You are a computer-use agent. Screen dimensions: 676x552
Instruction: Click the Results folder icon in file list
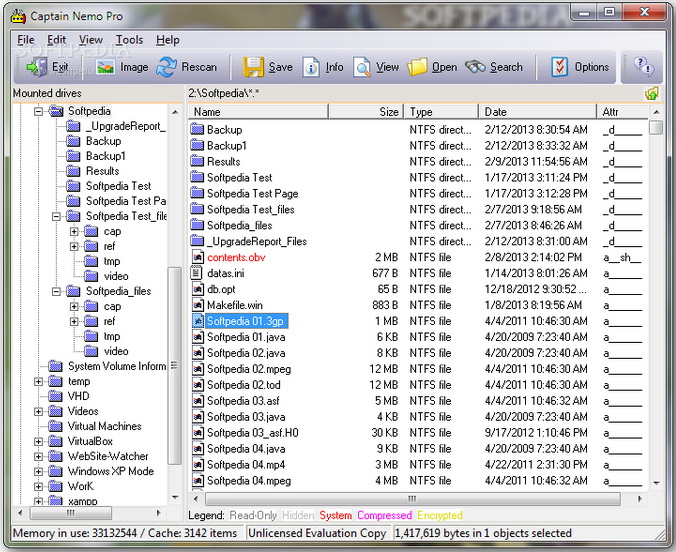197,161
